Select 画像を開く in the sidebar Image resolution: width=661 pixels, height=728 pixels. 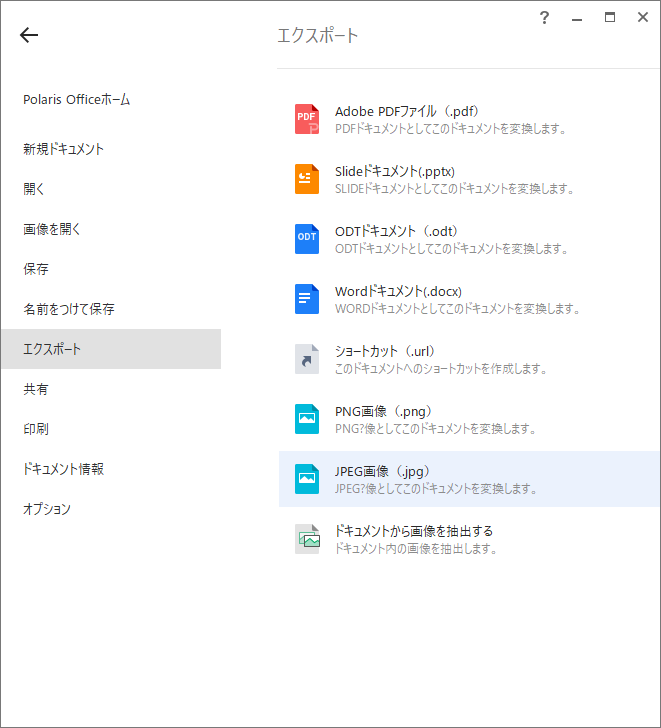click(52, 229)
